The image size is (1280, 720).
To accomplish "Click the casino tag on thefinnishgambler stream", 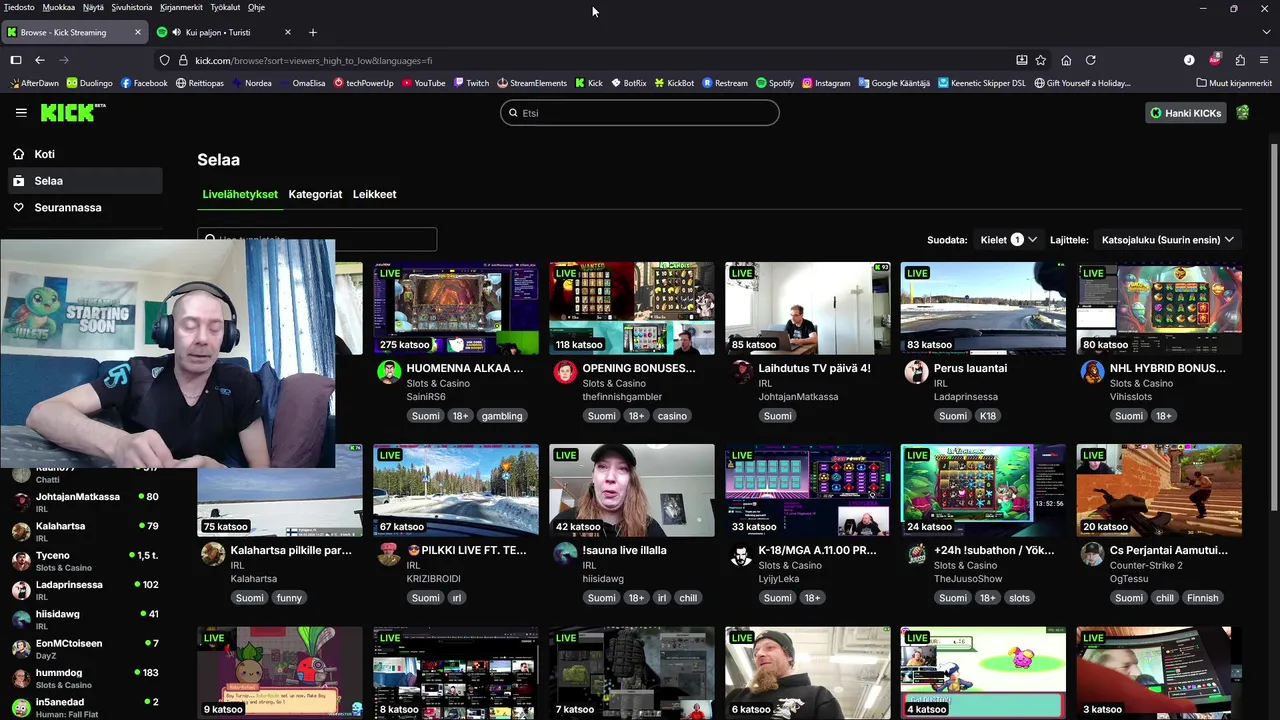I will tap(672, 416).
